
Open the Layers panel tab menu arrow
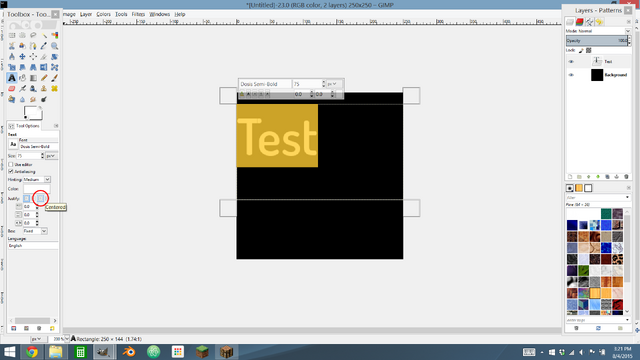click(629, 22)
